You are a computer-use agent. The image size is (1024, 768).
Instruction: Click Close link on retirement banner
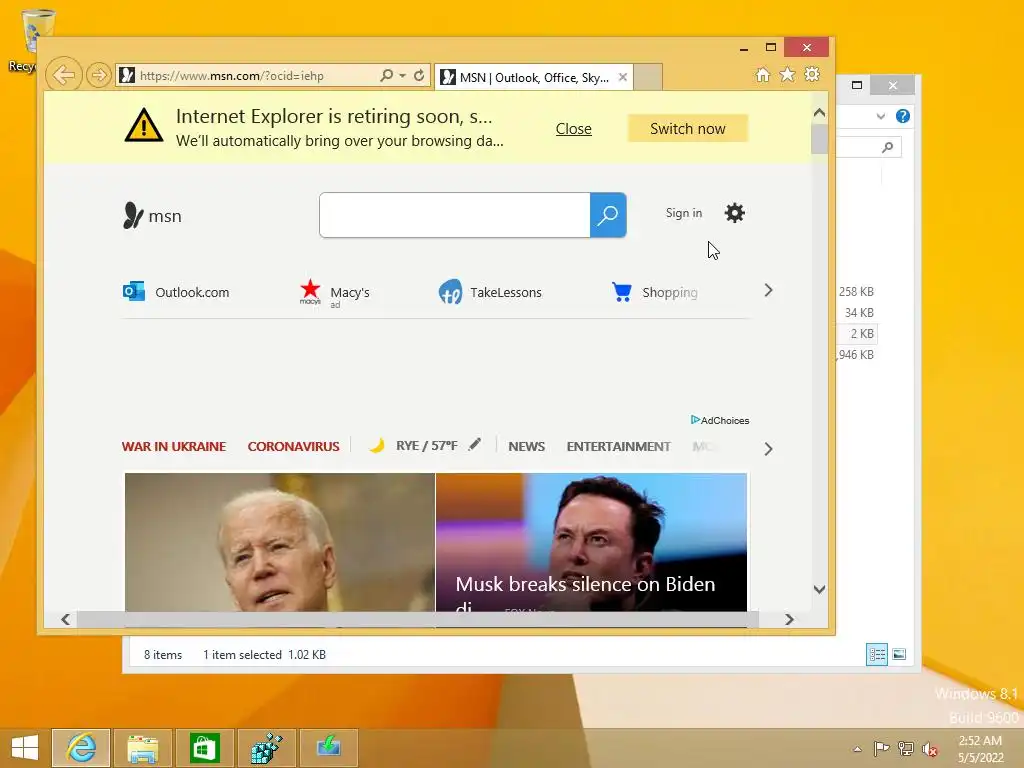(x=573, y=129)
